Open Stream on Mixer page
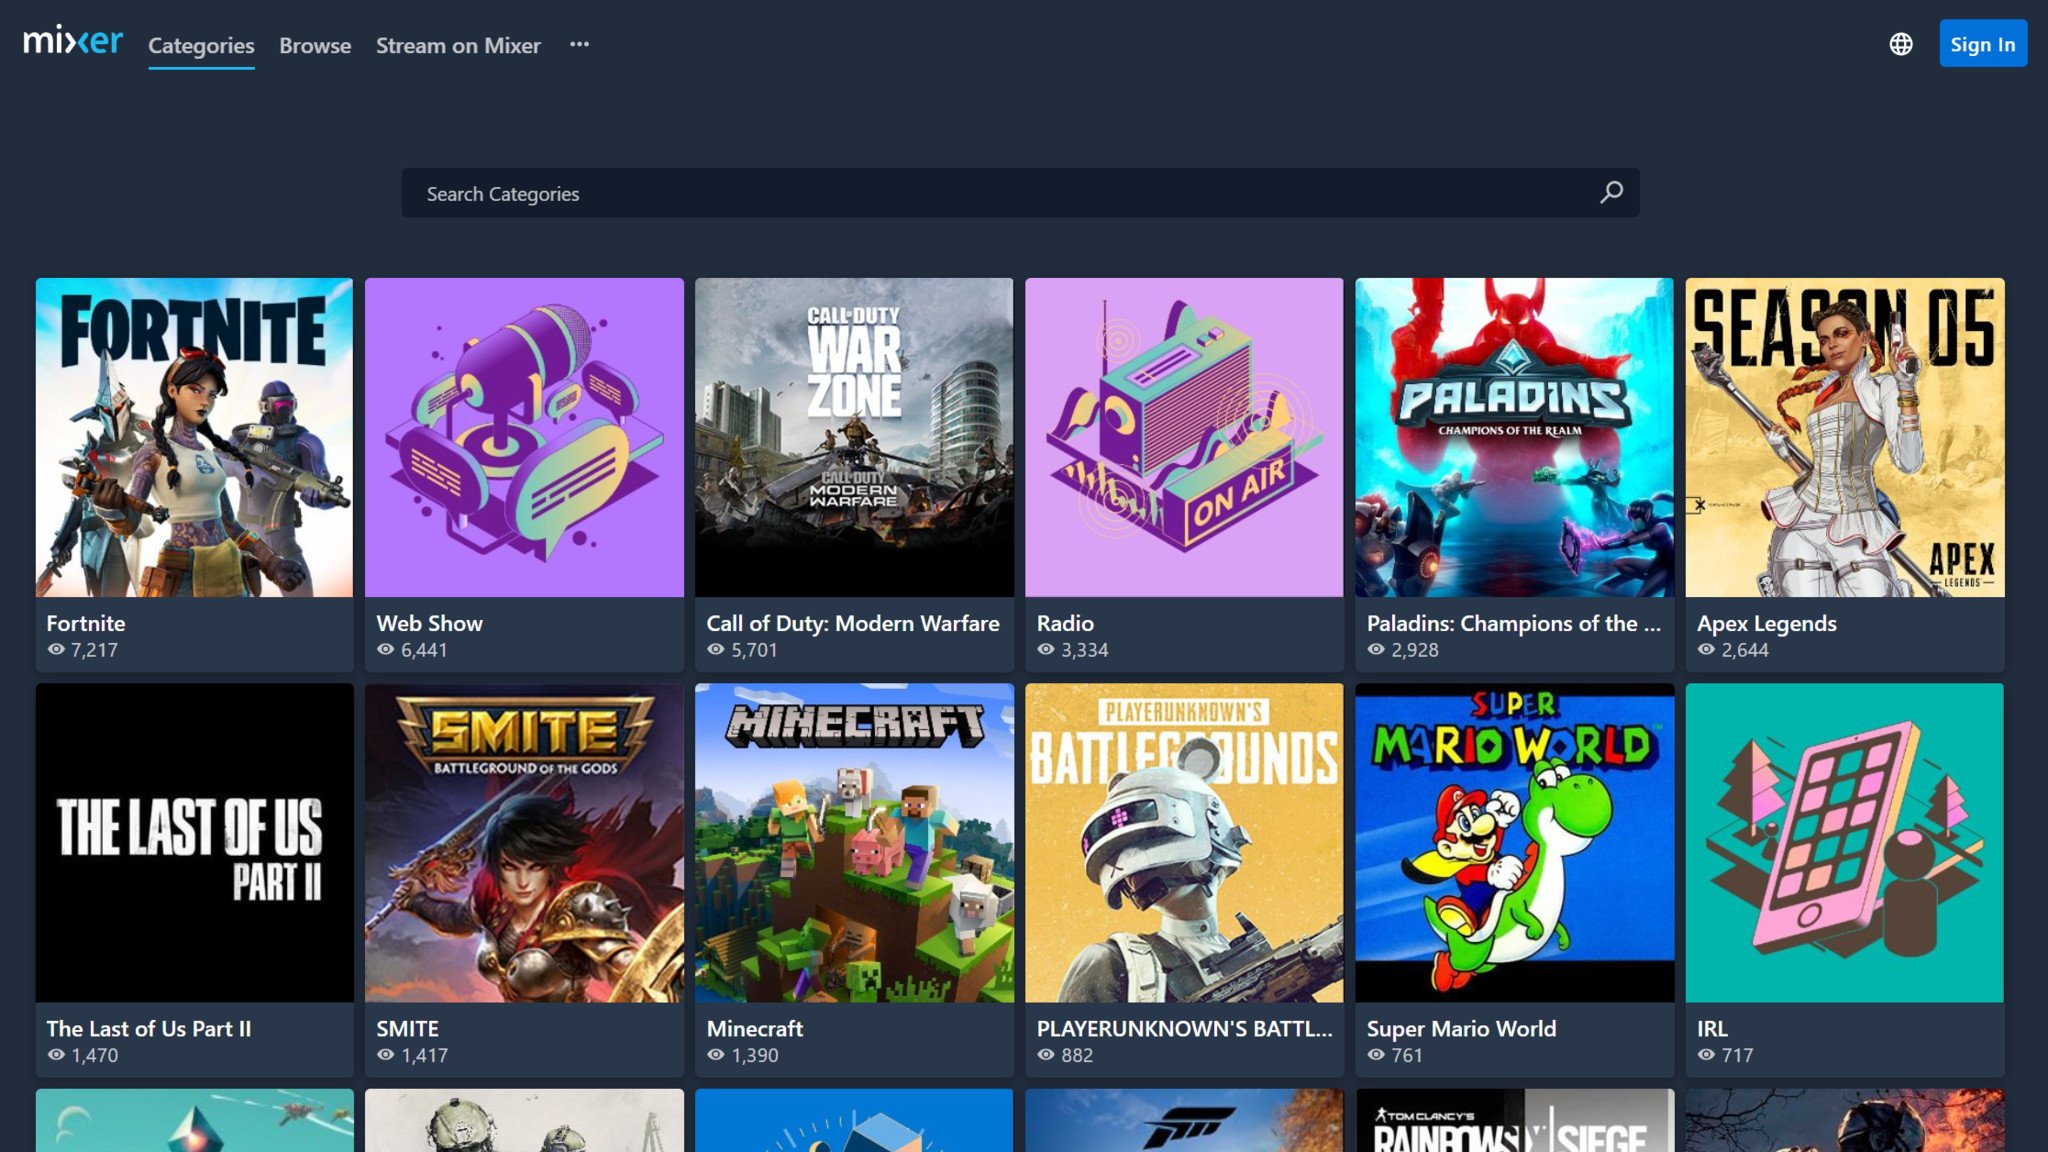Screen dimensions: 2048x1152 pos(458,45)
